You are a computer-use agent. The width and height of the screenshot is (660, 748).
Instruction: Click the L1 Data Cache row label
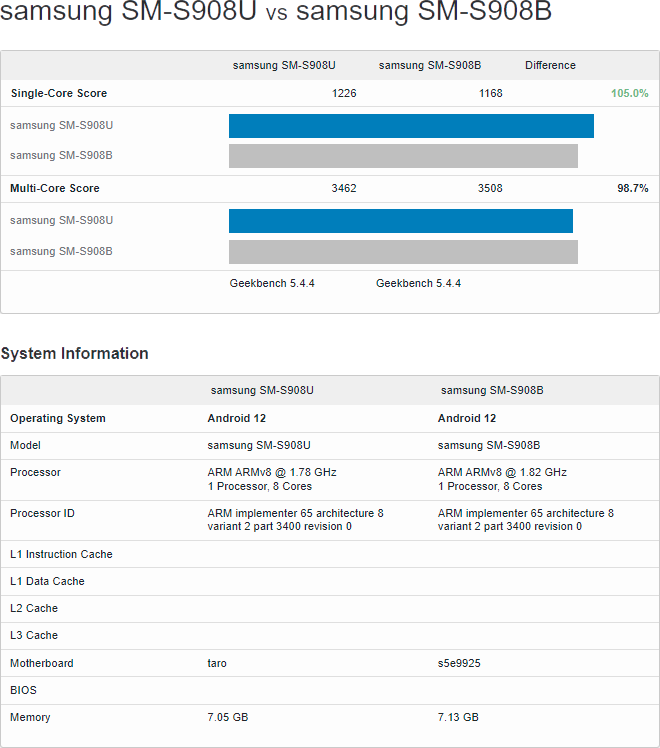click(x=47, y=581)
